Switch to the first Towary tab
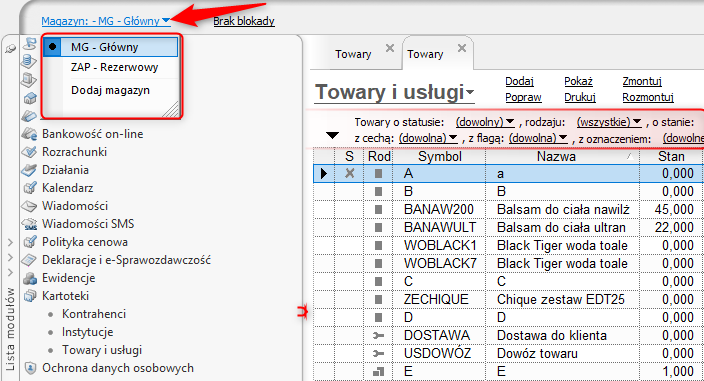 pos(353,54)
